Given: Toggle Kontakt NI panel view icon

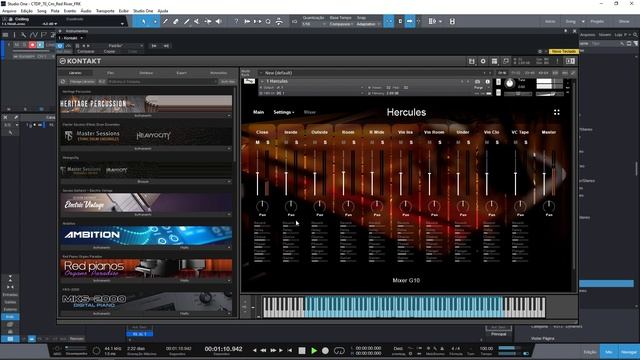Looking at the screenshot, I should point(570,61).
